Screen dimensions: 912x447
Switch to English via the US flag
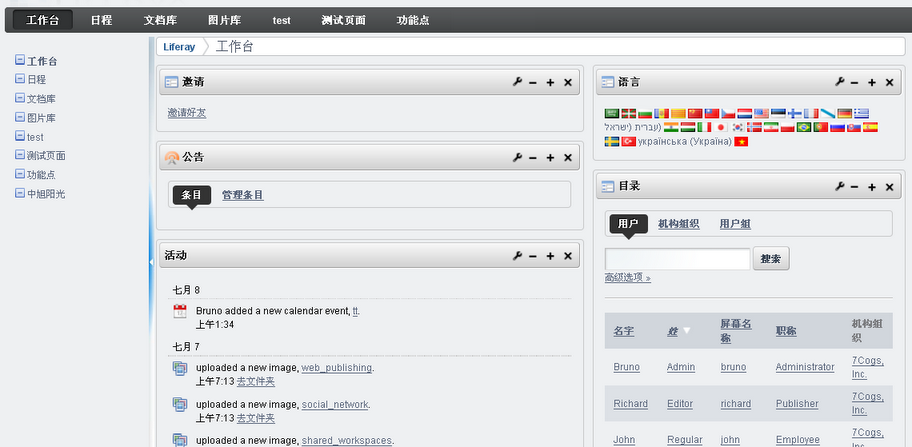click(x=761, y=113)
